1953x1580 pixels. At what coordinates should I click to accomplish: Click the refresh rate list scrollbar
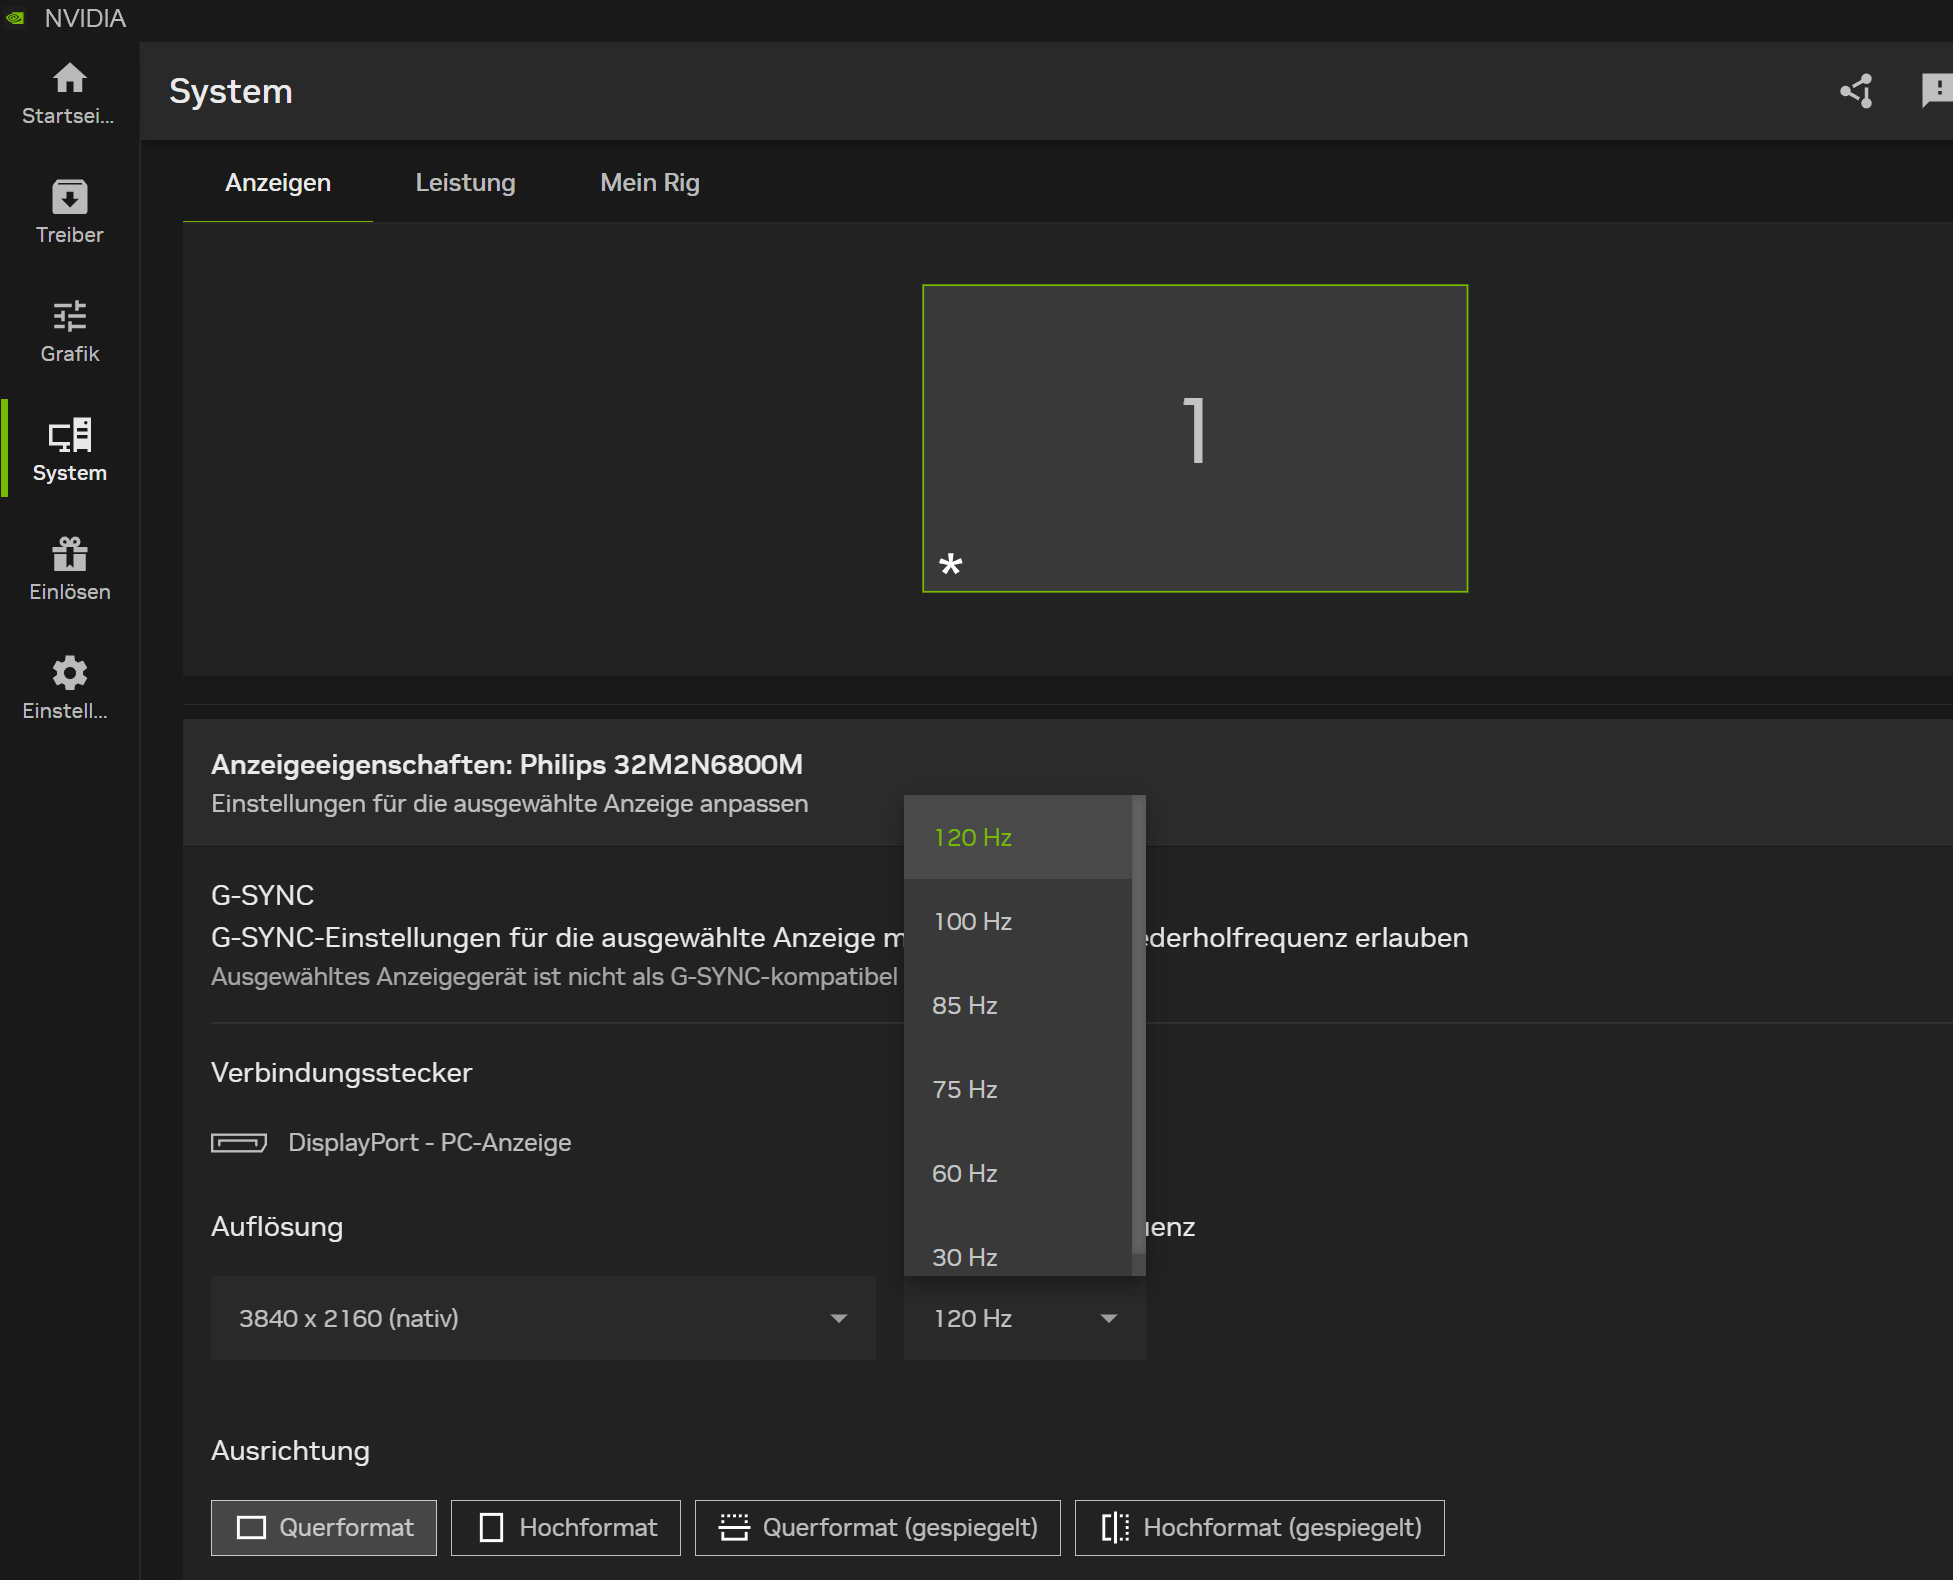coord(1138,1025)
